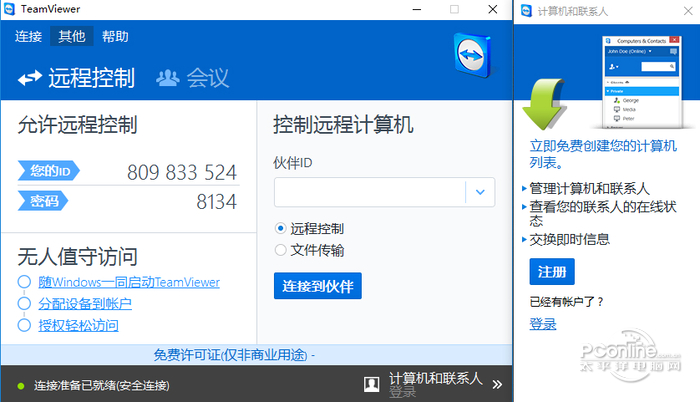The height and width of the screenshot is (402, 700).
Task: Click the ID number 809 833 524
Action: (x=182, y=172)
